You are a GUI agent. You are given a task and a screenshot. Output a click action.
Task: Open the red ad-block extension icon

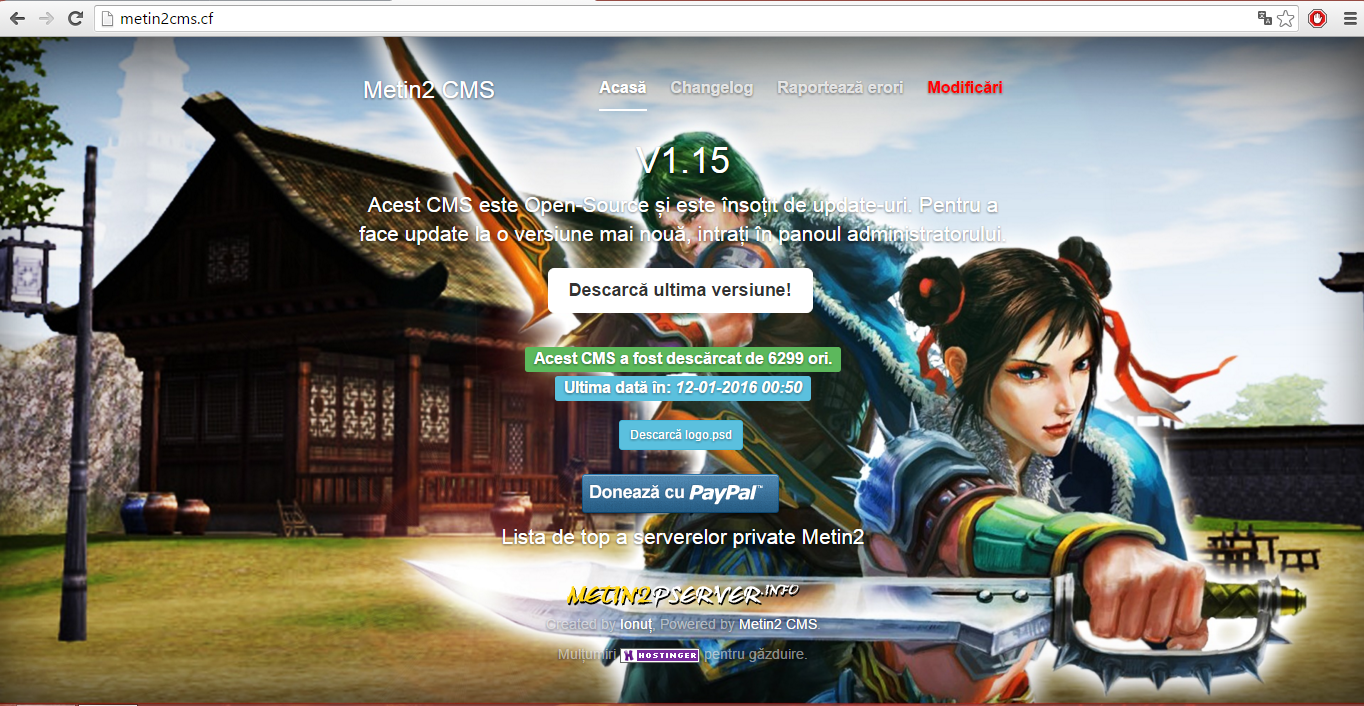(1317, 18)
